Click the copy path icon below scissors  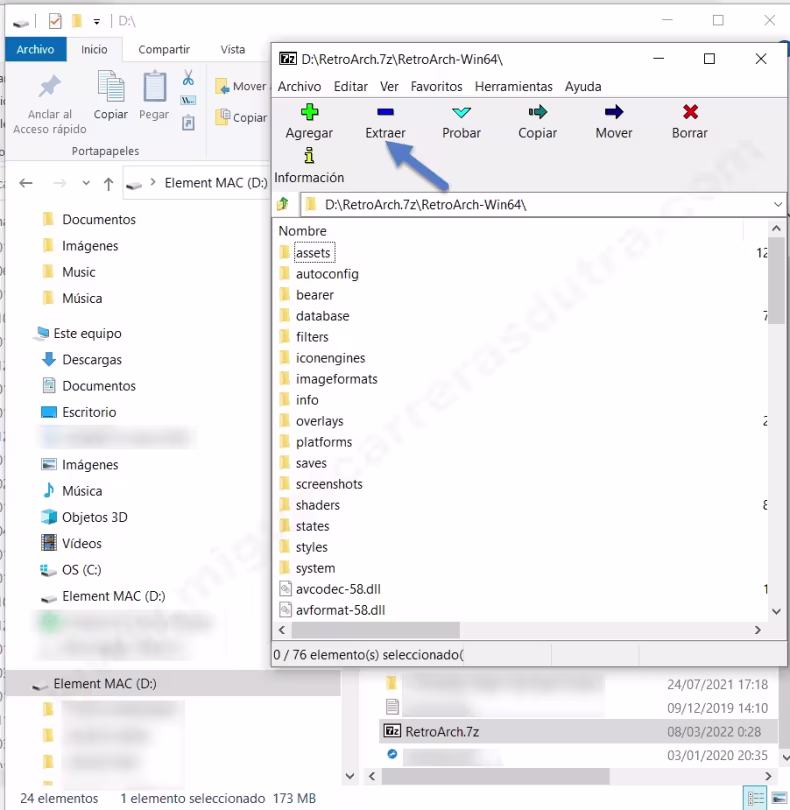point(188,100)
